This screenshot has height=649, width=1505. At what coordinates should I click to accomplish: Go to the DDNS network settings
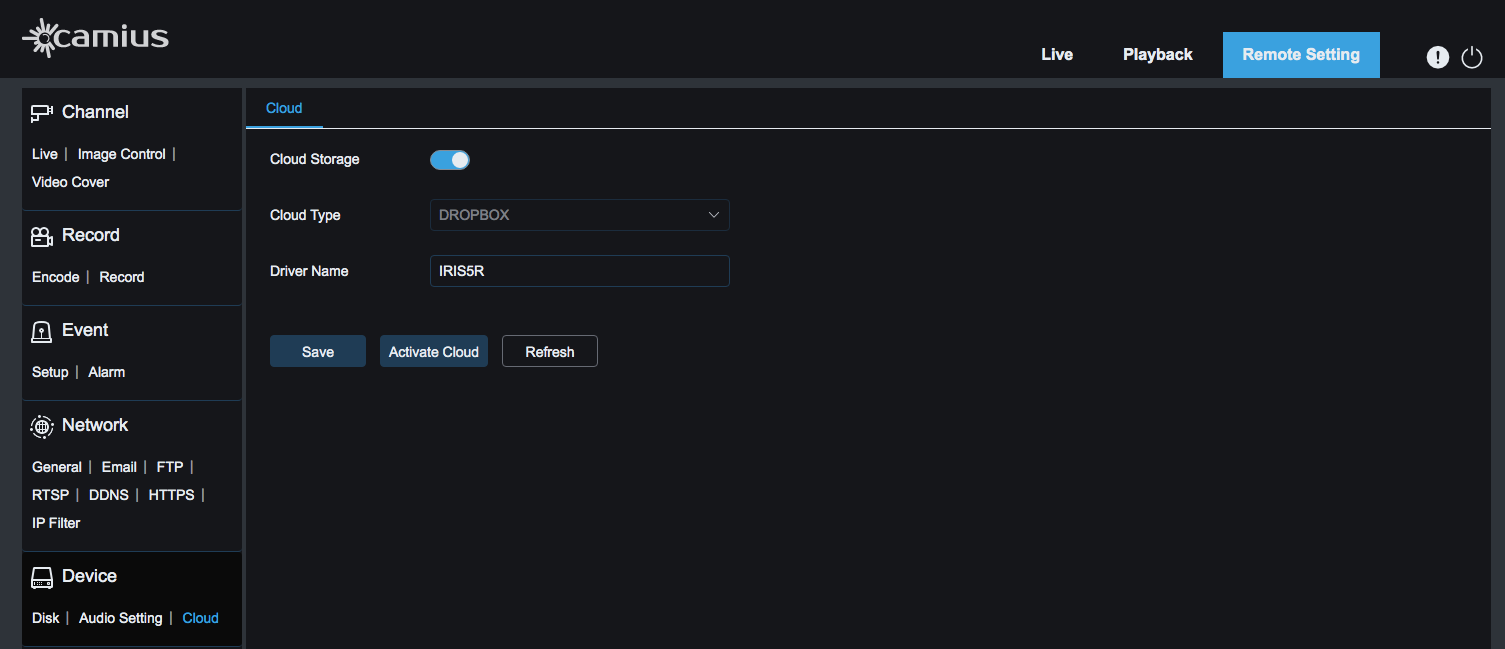coord(109,495)
